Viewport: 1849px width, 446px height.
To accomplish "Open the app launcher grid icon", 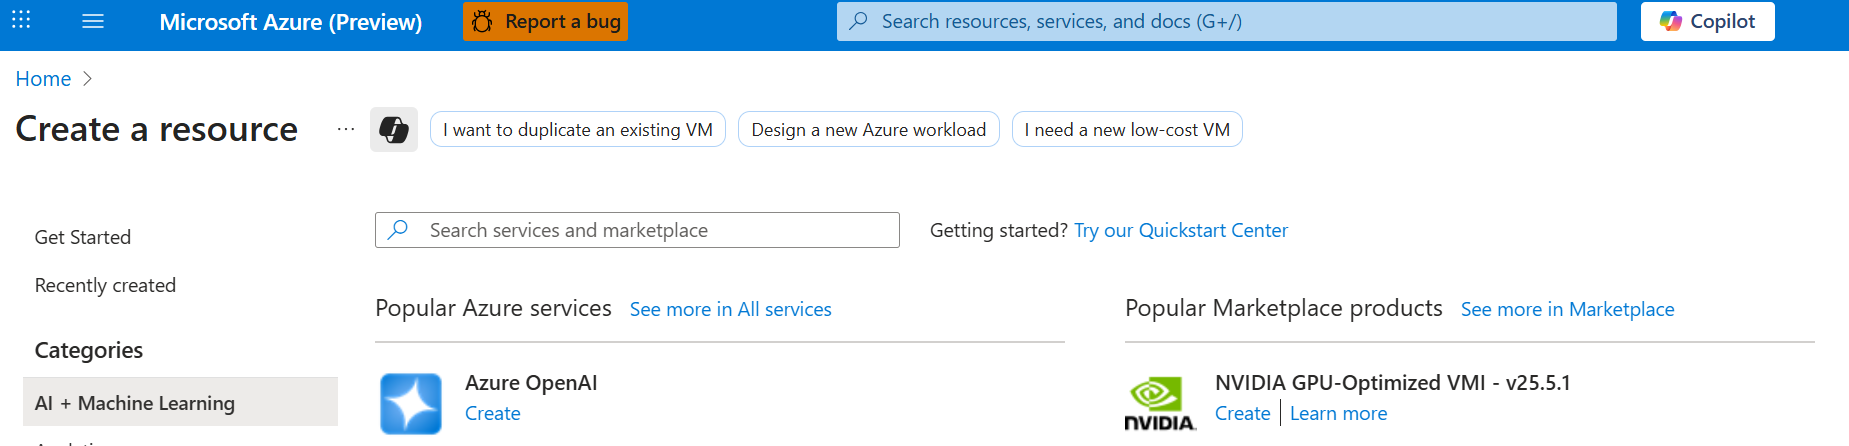I will coord(21,20).
